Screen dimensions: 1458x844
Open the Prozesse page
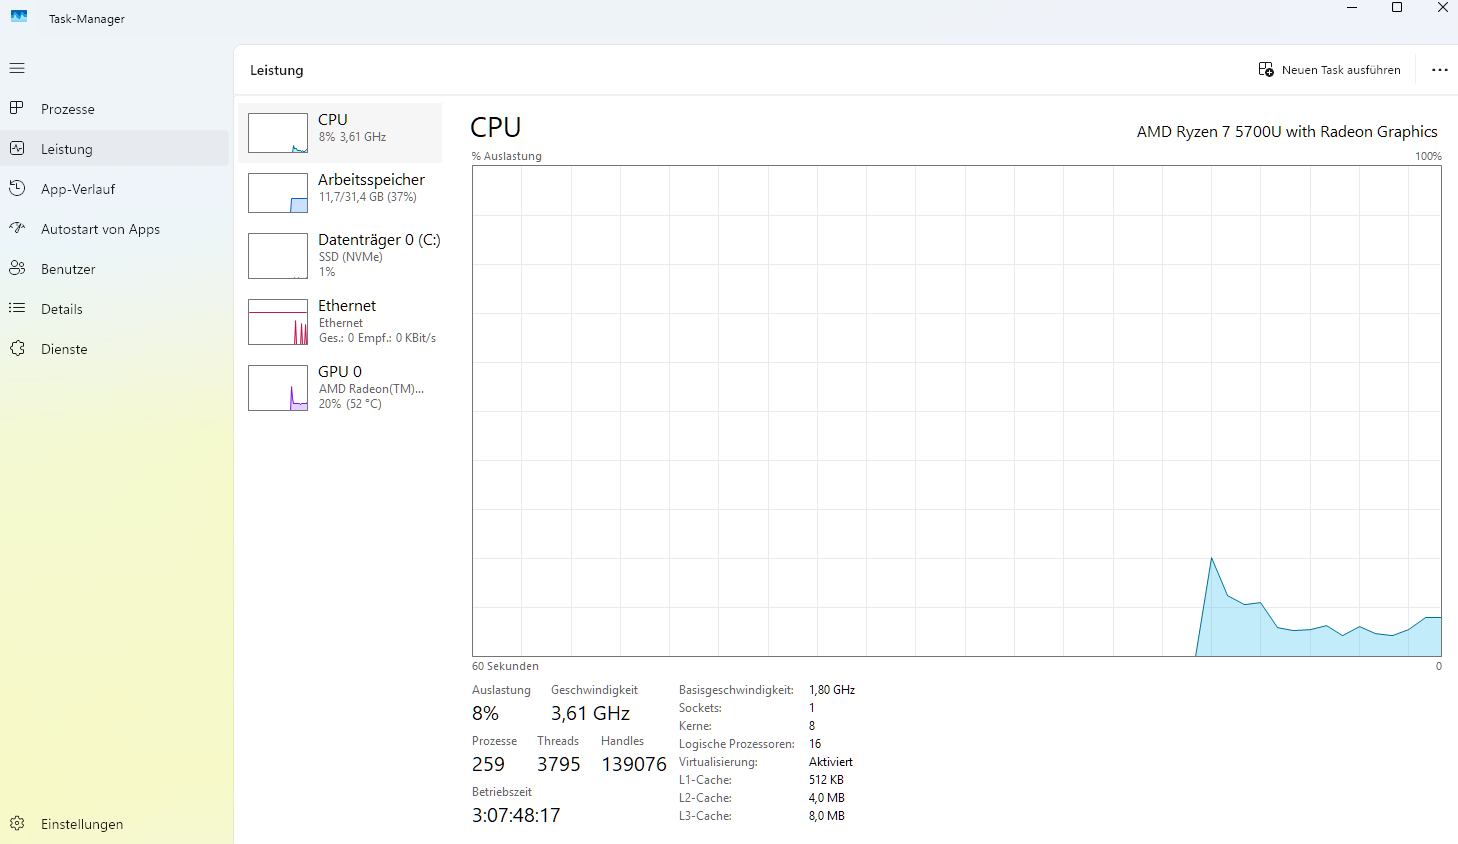pyautogui.click(x=115, y=109)
